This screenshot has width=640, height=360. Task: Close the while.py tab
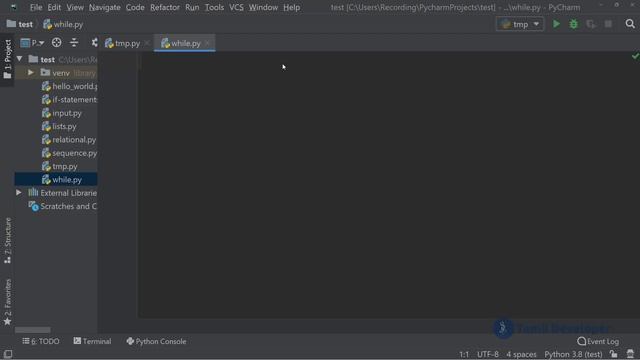point(208,43)
